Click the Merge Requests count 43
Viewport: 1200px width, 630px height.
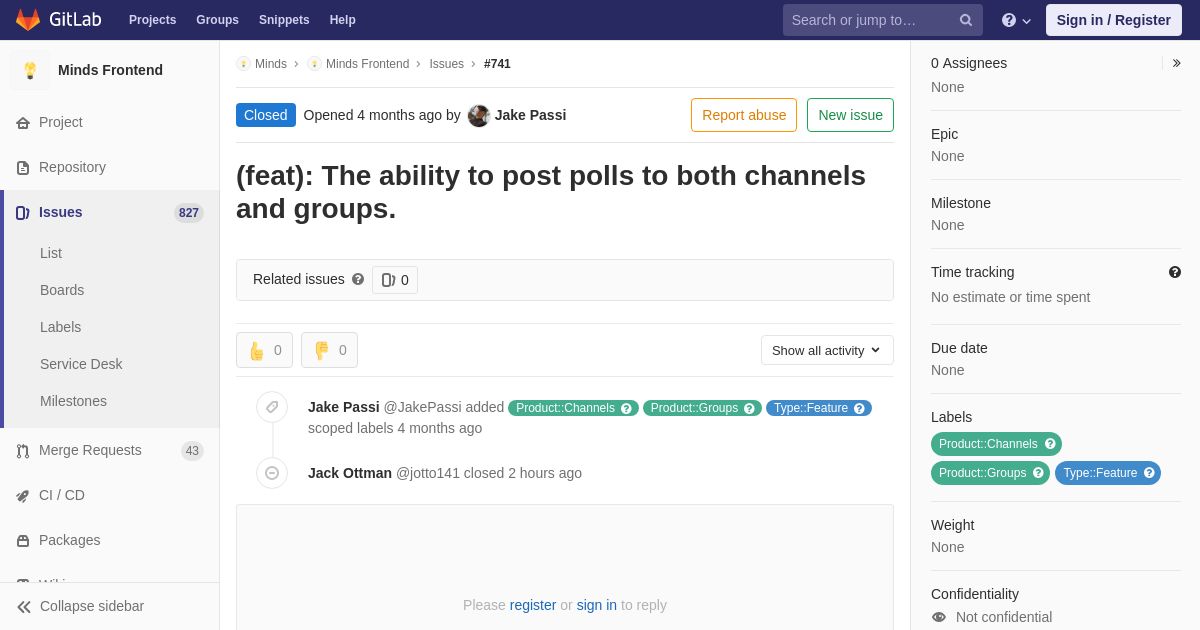(x=192, y=451)
